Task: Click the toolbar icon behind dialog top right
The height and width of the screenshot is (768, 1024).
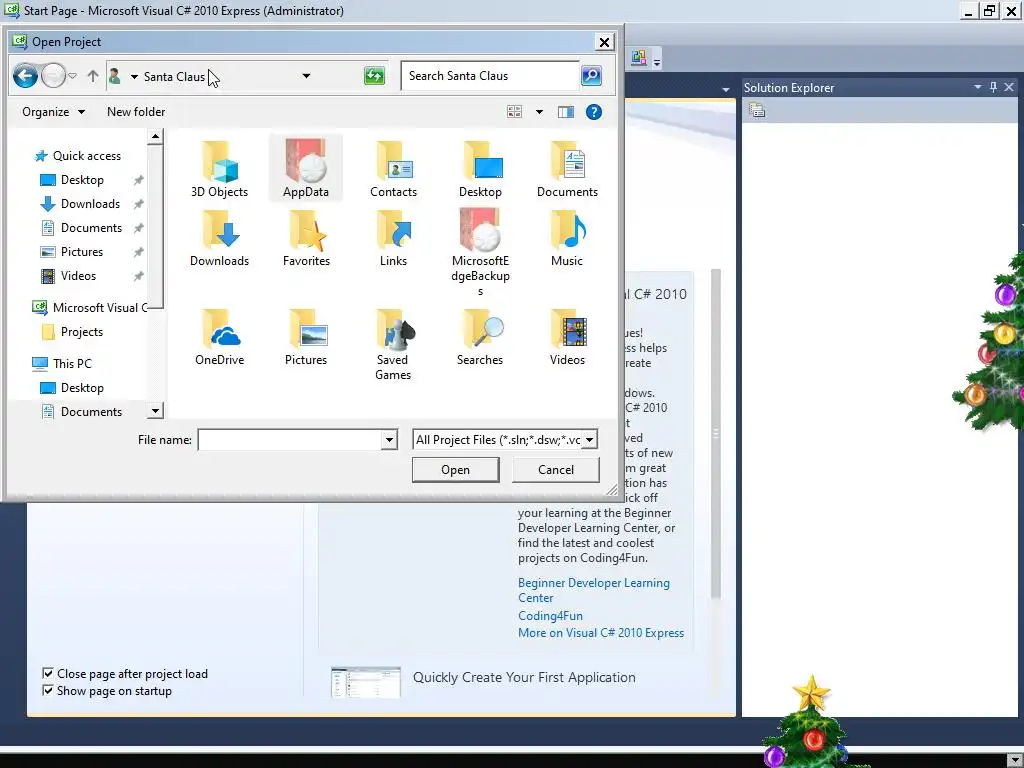Action: coord(639,58)
